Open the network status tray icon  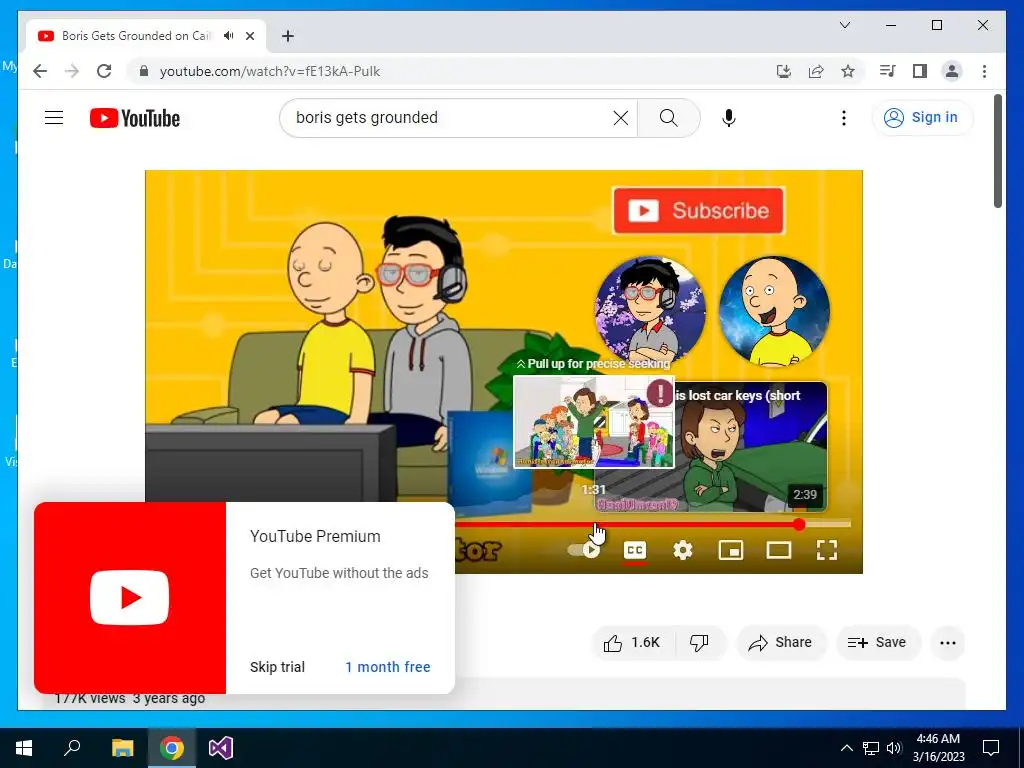(871, 748)
